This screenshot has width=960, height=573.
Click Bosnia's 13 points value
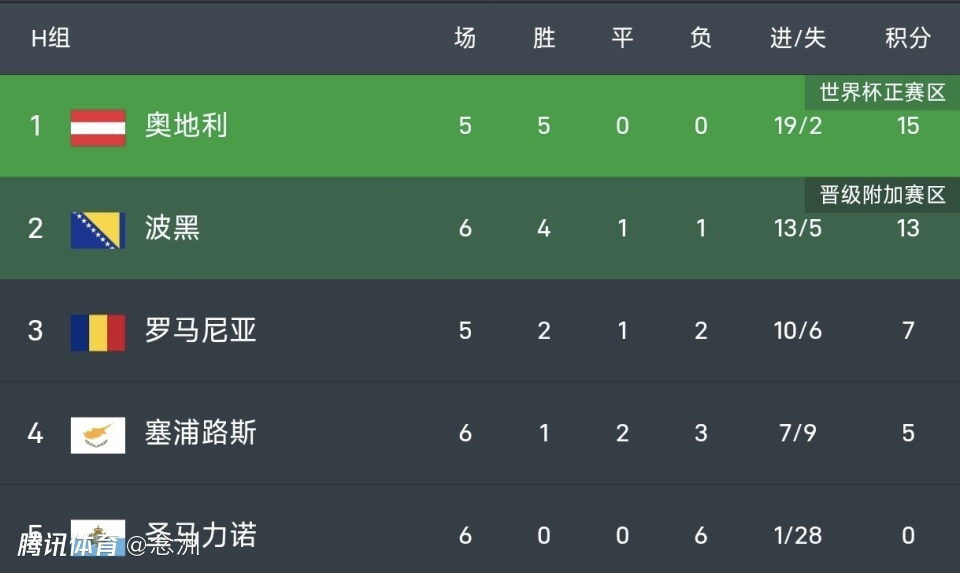pyautogui.click(x=907, y=229)
